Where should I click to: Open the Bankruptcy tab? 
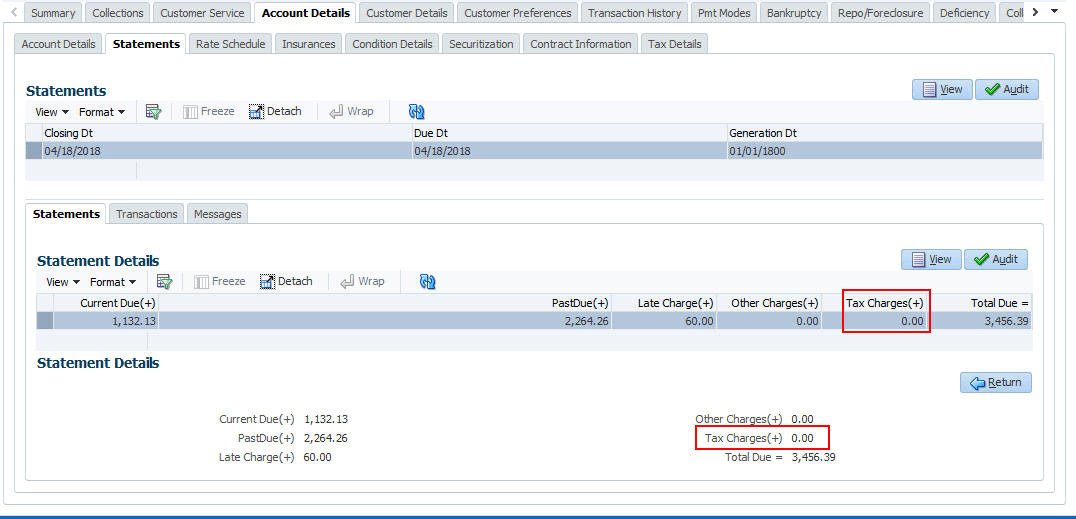(794, 13)
